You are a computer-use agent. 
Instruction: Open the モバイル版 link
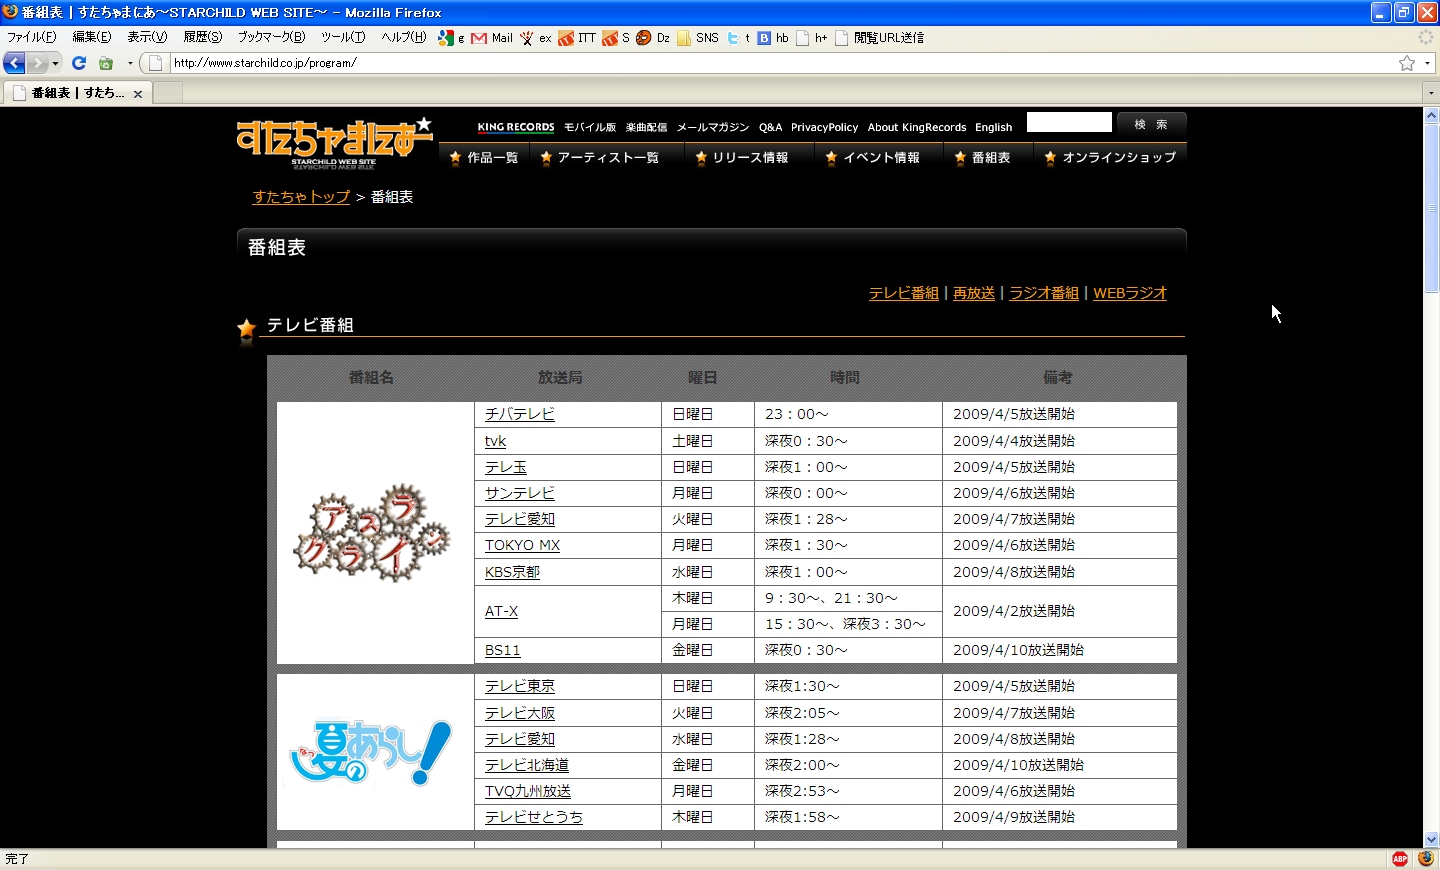pyautogui.click(x=590, y=127)
